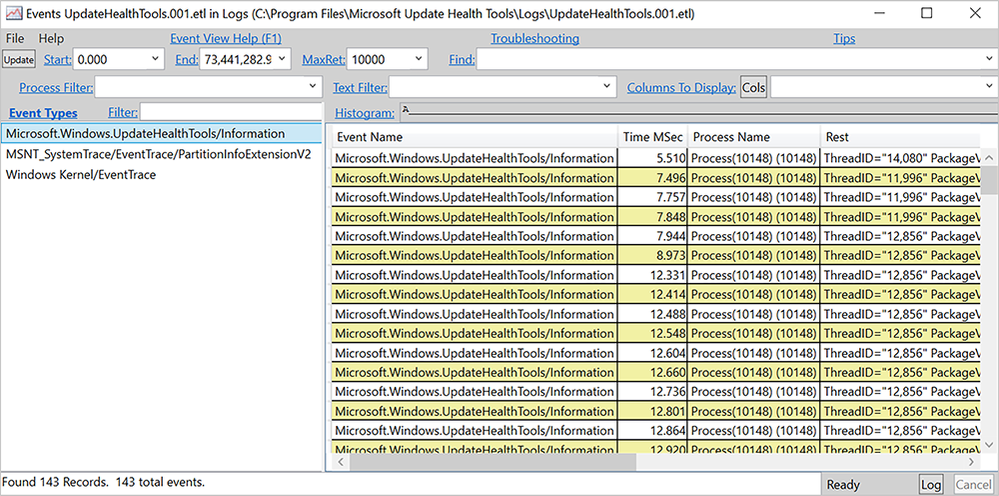Open the Help menu
Screen dimensions: 999x496
pos(51,38)
